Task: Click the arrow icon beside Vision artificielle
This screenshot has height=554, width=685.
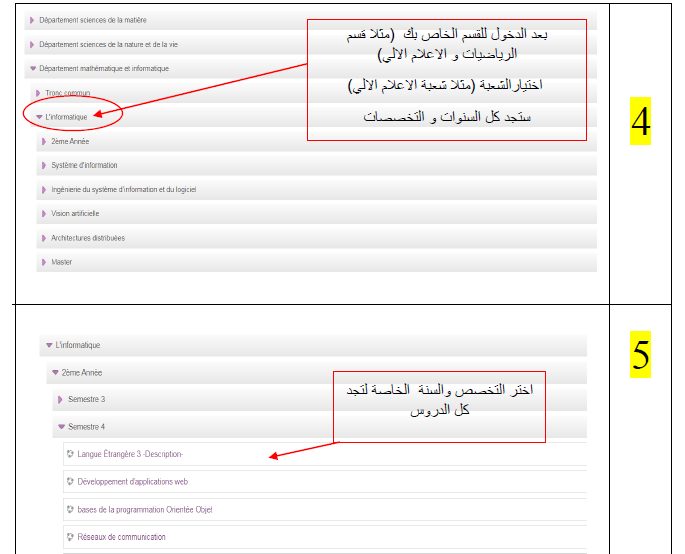Action: (x=44, y=214)
